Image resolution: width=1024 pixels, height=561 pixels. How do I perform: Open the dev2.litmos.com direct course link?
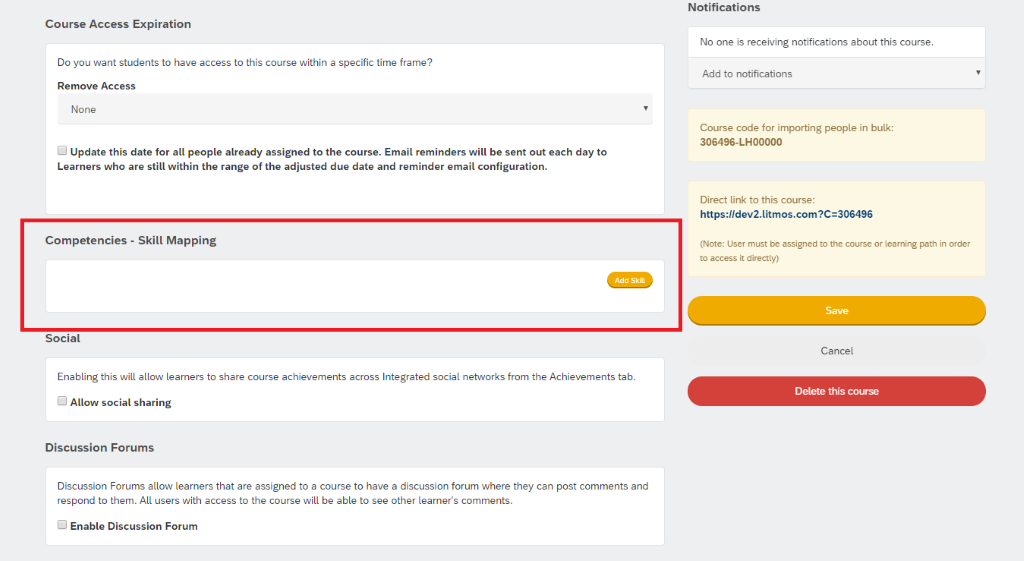coord(786,214)
